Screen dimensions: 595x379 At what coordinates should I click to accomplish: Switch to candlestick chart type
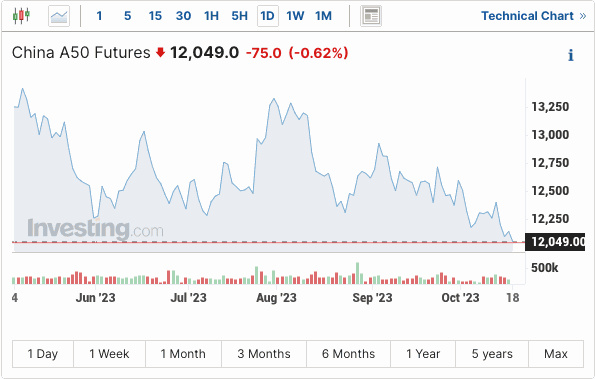(x=21, y=16)
